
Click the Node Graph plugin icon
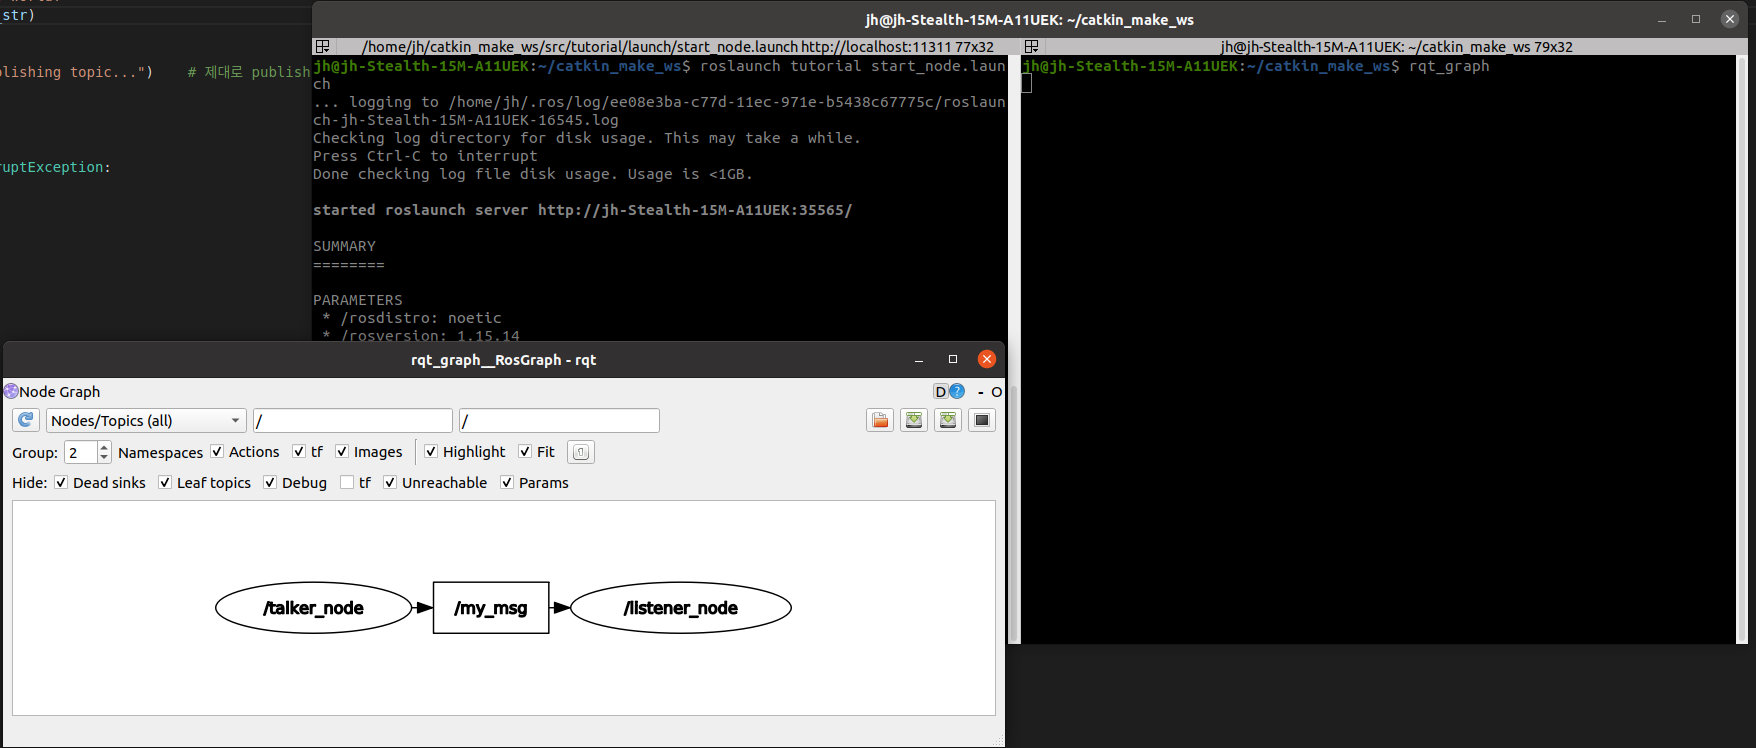[11, 391]
